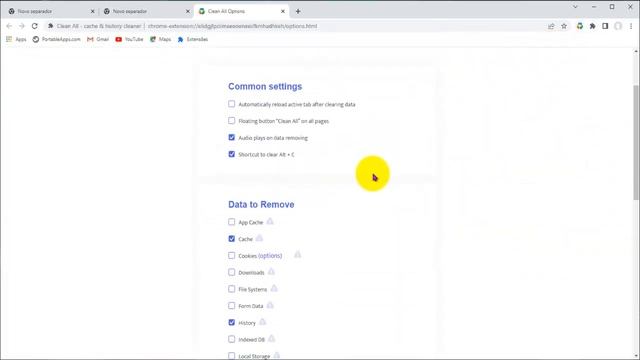
Task: Open Chrome's three-dot menu
Action: [x=631, y=26]
